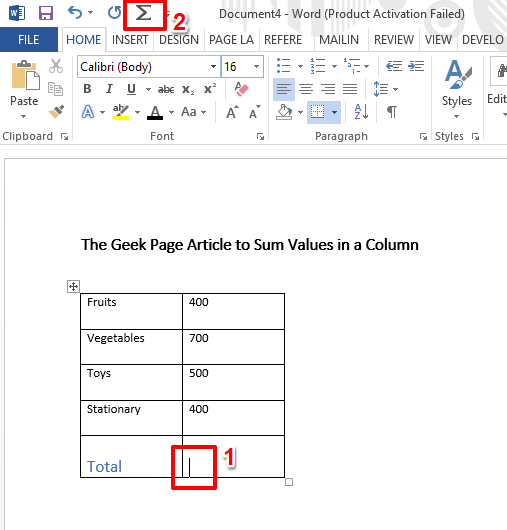Open highlight color dropdown arrow
The width and height of the screenshot is (507, 530).
click(x=137, y=112)
